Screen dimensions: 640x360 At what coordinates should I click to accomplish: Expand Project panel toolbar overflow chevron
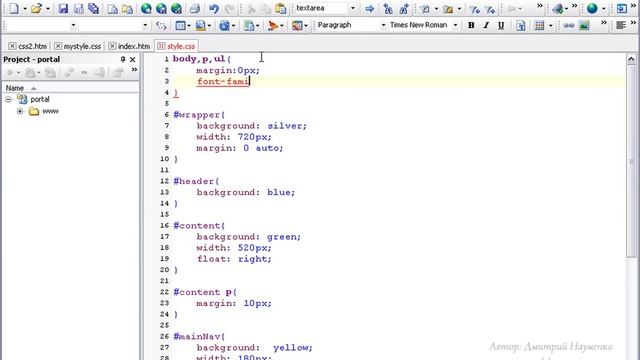click(x=134, y=70)
